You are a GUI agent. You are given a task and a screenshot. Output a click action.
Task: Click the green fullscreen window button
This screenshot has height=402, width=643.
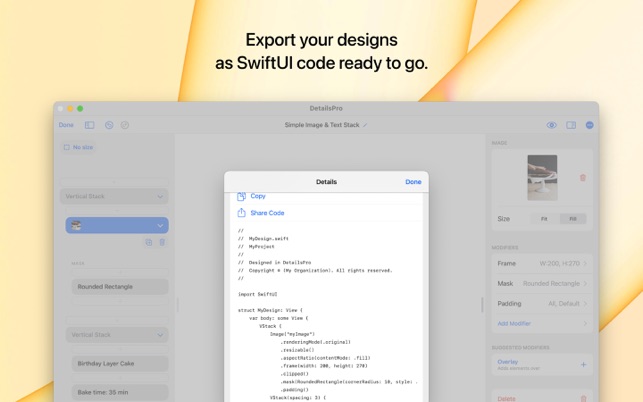click(x=80, y=109)
